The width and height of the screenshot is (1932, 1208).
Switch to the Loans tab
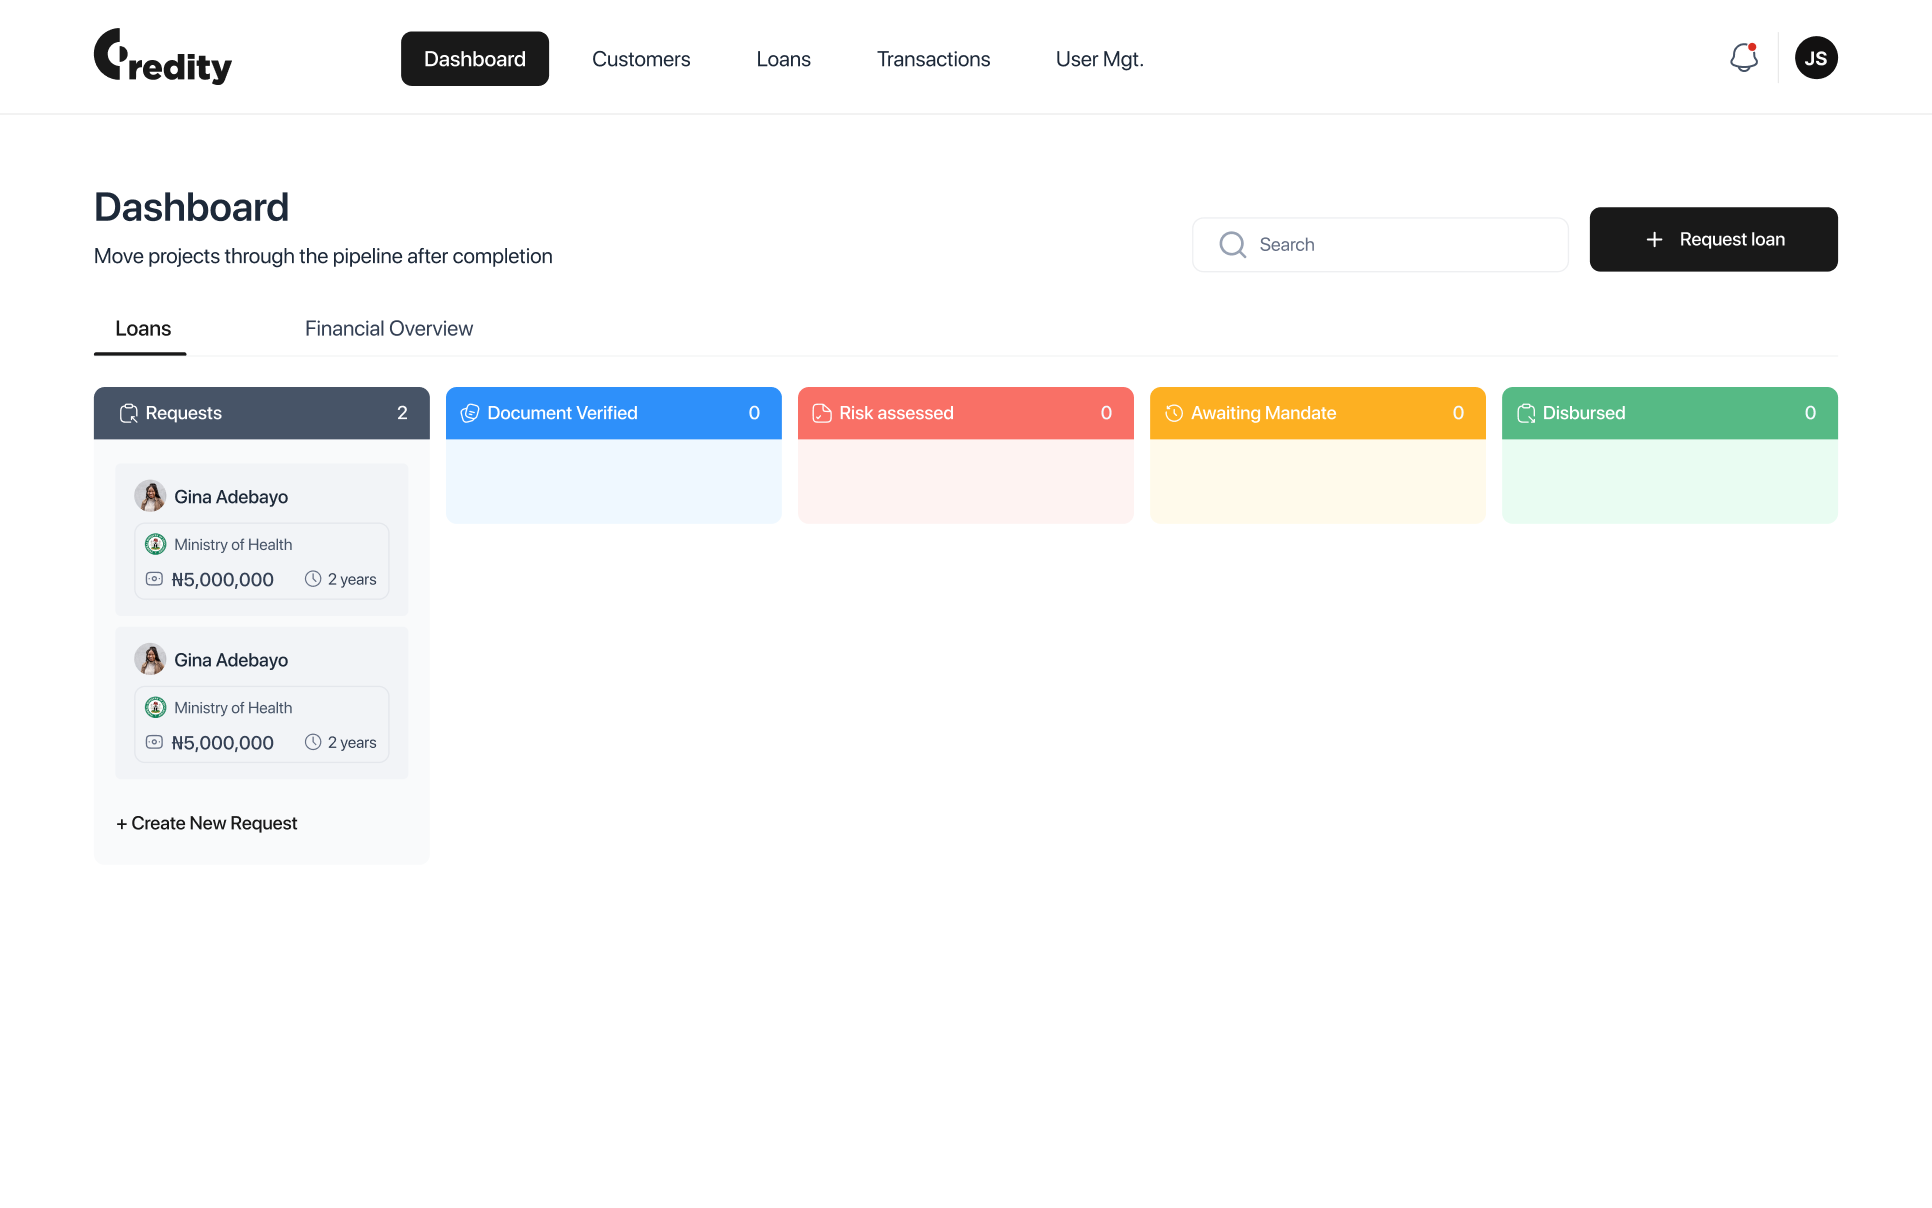pos(142,328)
